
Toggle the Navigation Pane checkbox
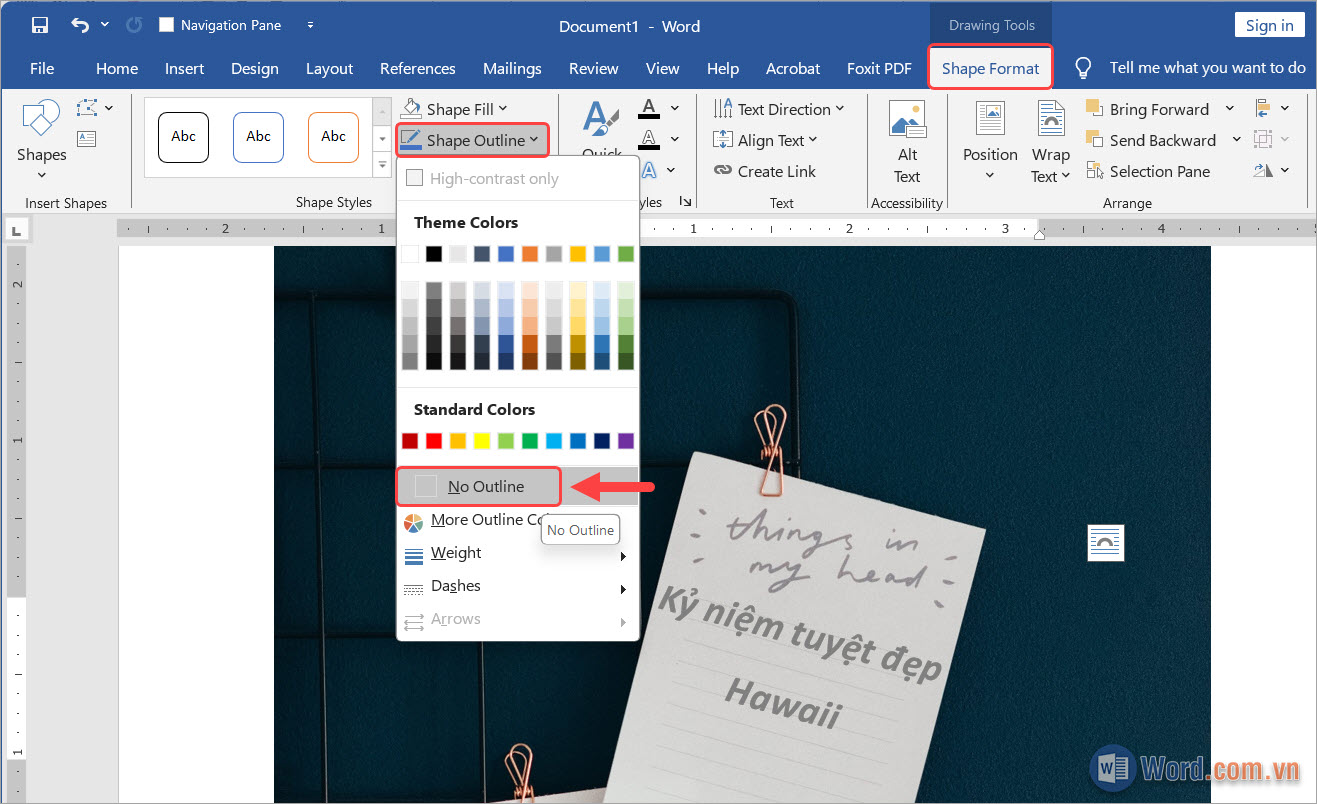[166, 24]
